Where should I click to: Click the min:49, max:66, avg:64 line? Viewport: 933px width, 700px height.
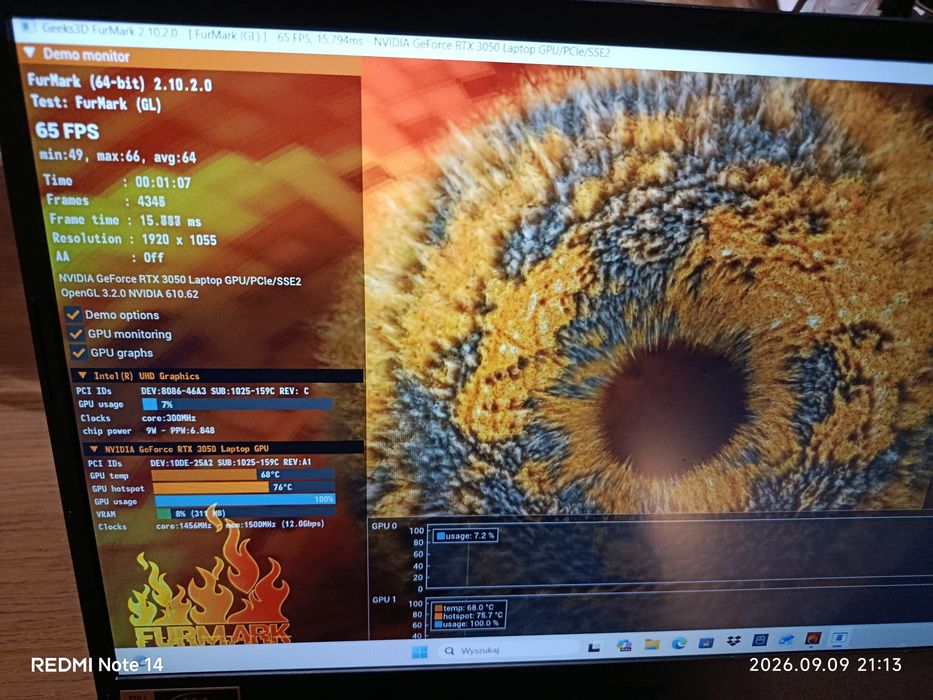pos(117,157)
